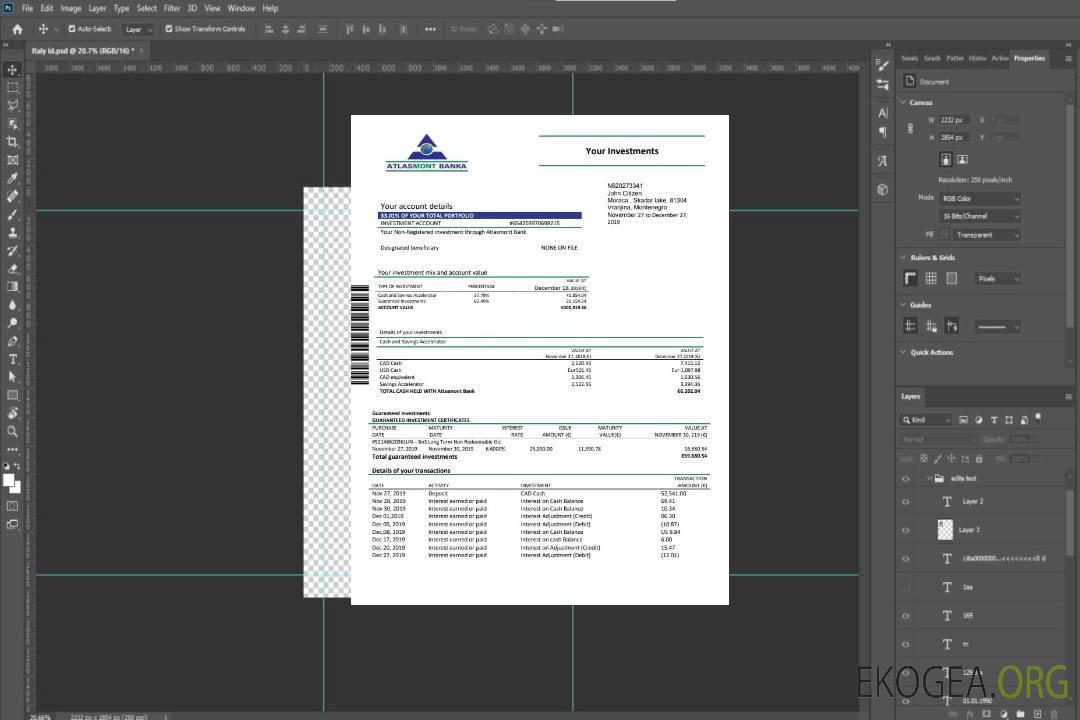Hide Layer 2 using its eye icon
This screenshot has height=720, width=1080.
[x=906, y=502]
